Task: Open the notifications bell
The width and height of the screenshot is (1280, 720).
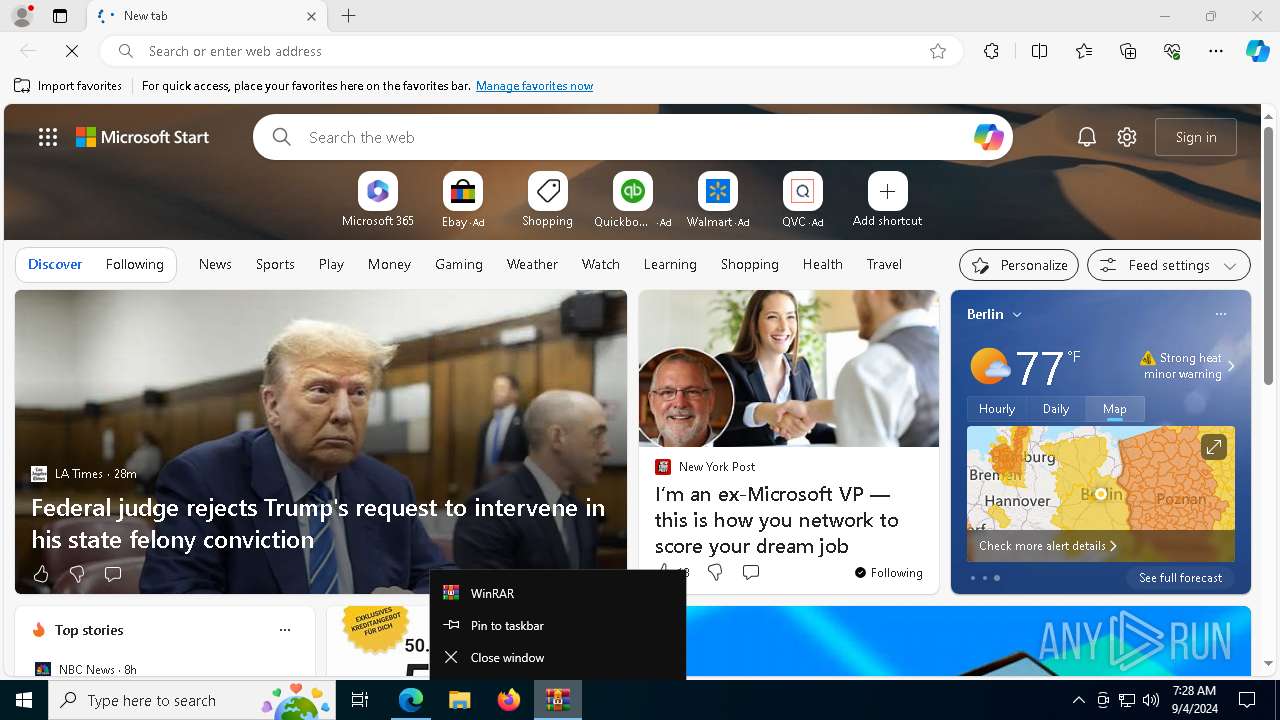Action: click(x=1087, y=137)
